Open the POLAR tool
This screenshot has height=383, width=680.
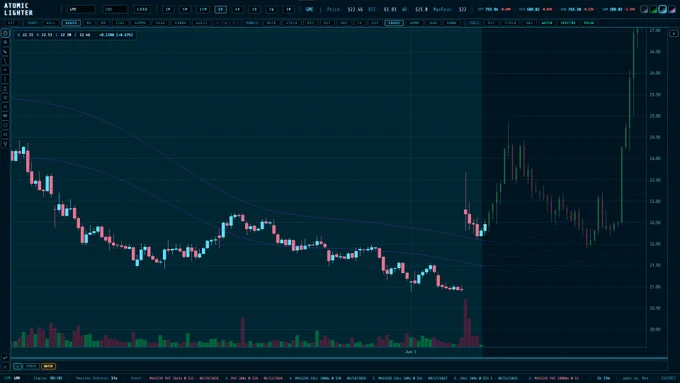589,23
